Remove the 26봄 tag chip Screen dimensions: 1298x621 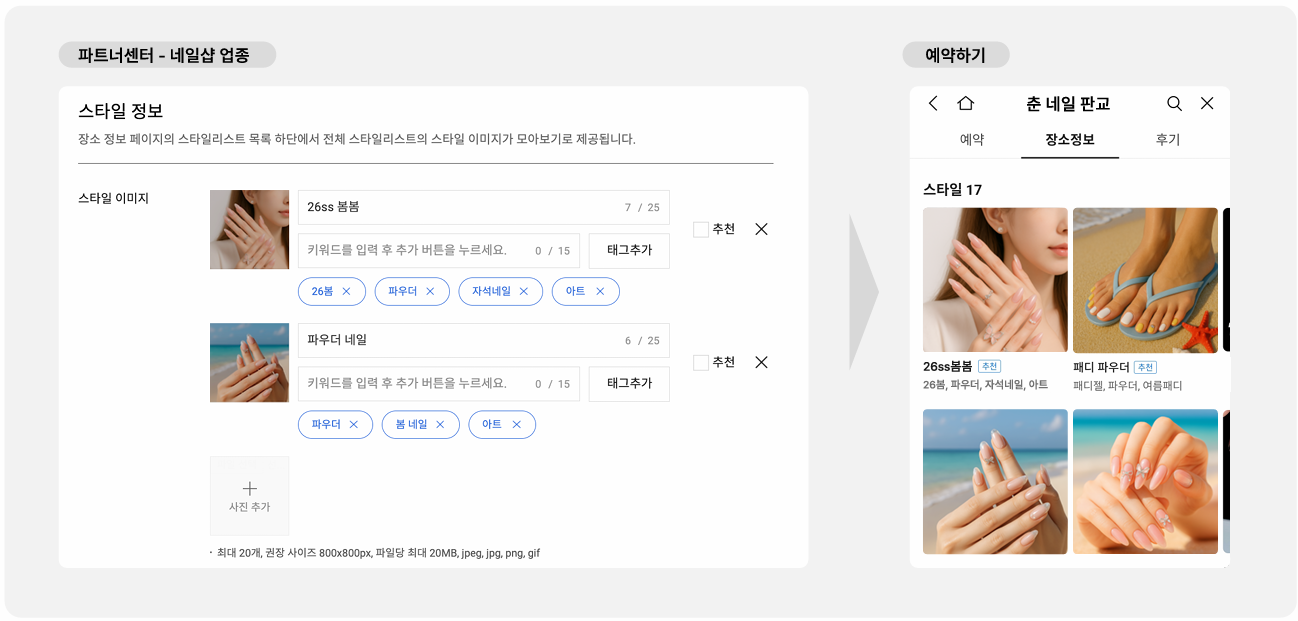click(346, 291)
